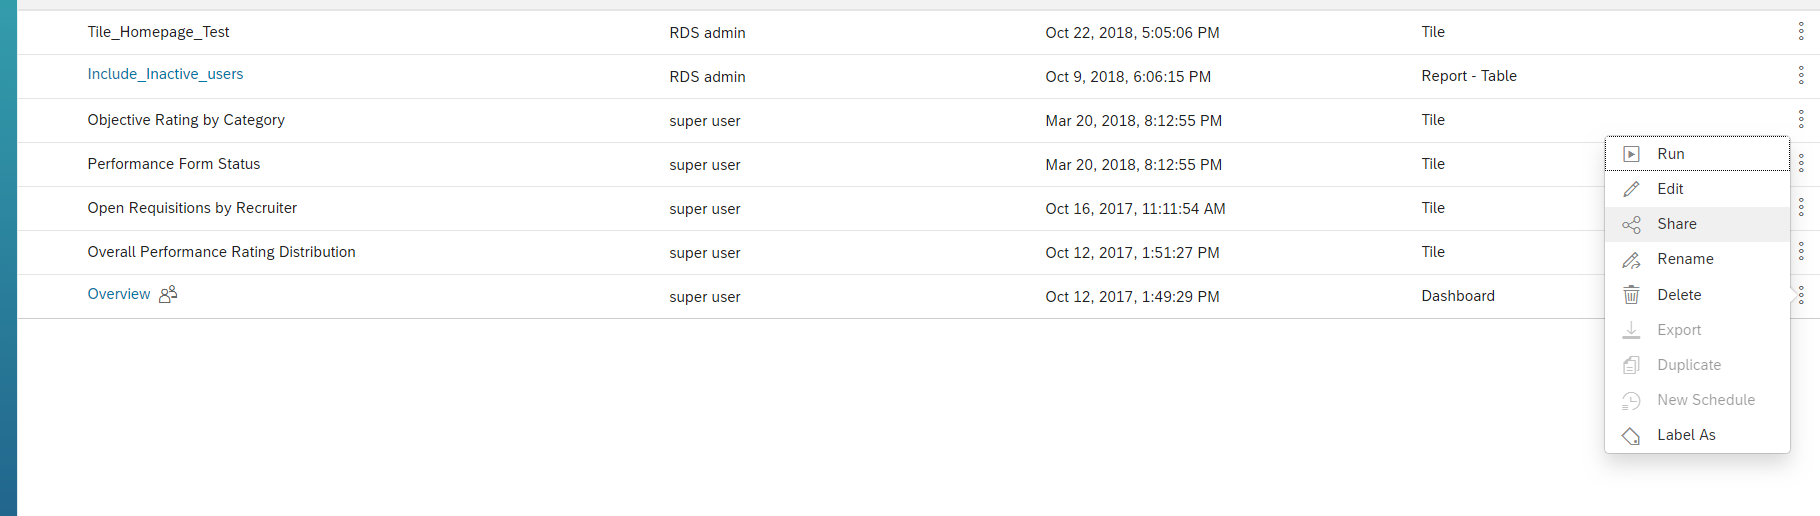Open actions menu for Tile_Homepage_Test row
Image resolution: width=1820 pixels, height=516 pixels.
[1801, 32]
